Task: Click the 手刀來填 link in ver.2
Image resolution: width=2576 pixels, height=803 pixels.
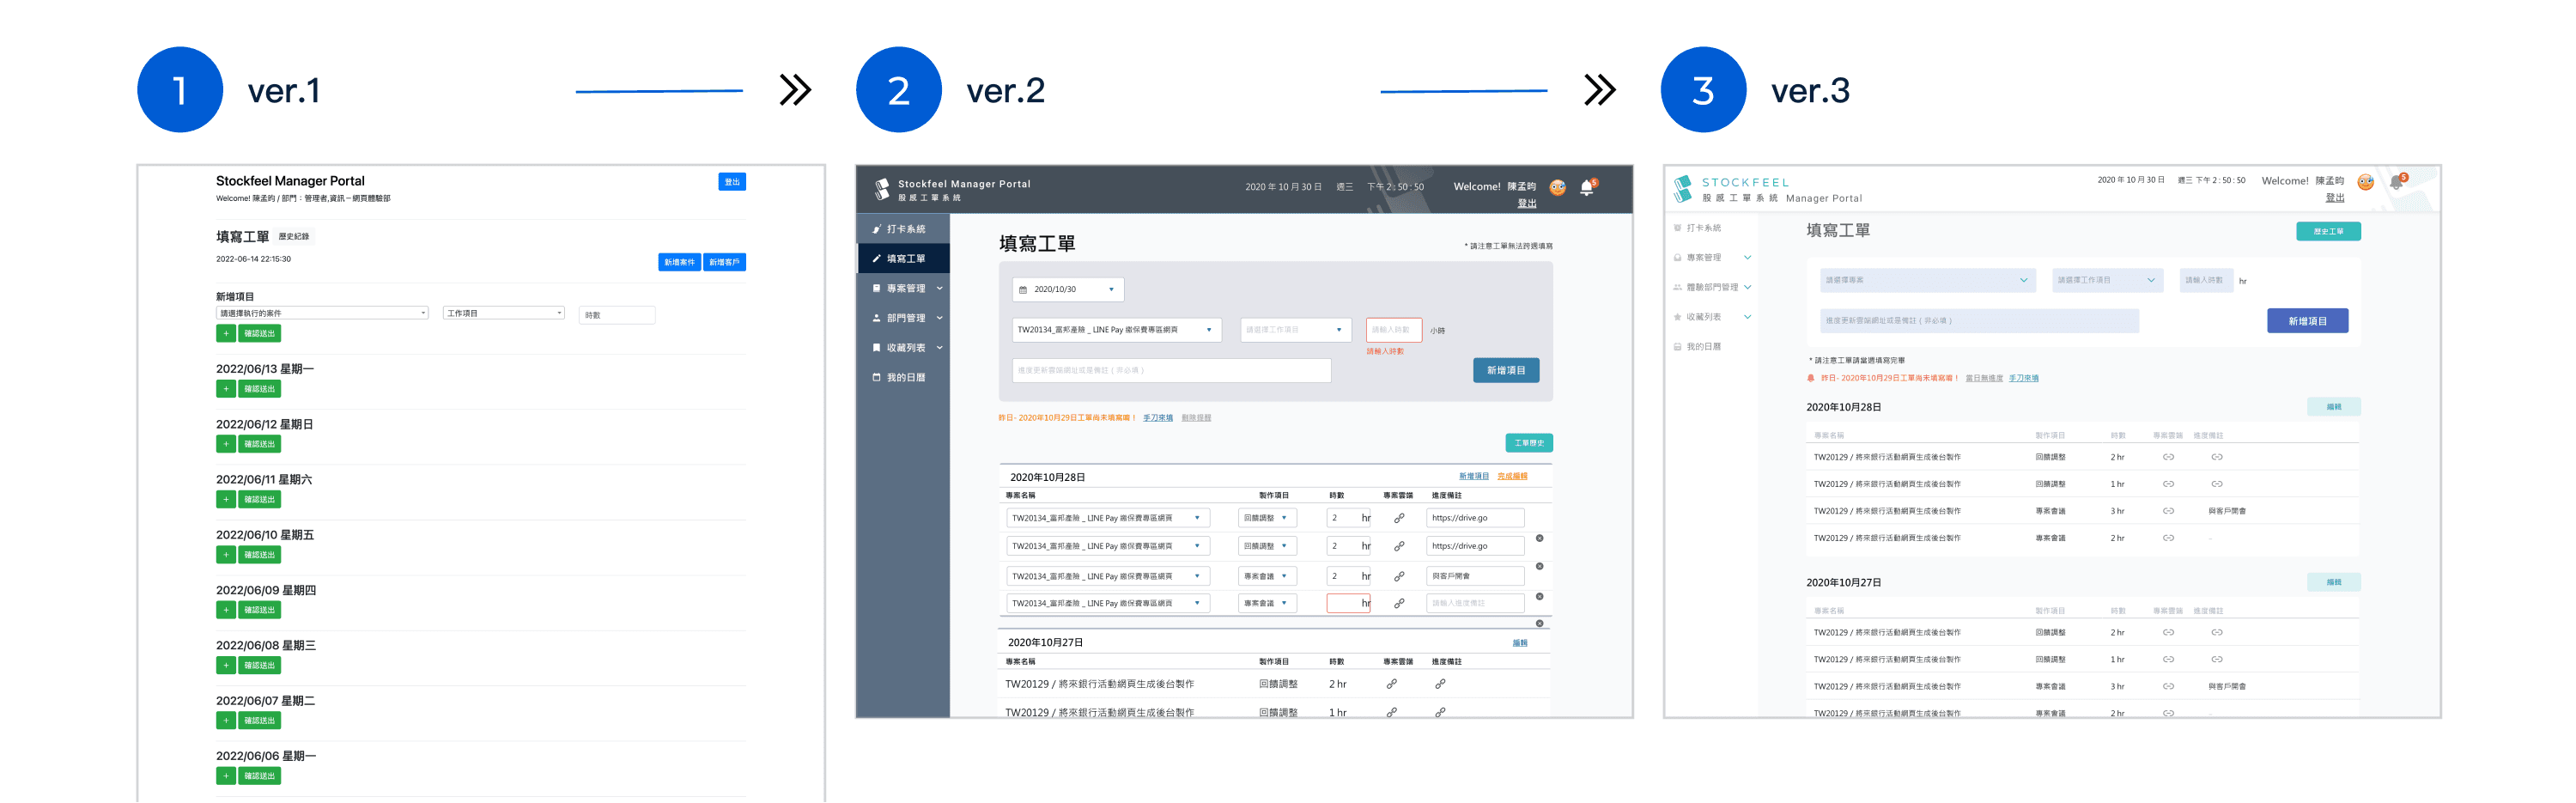Action: tap(1157, 418)
